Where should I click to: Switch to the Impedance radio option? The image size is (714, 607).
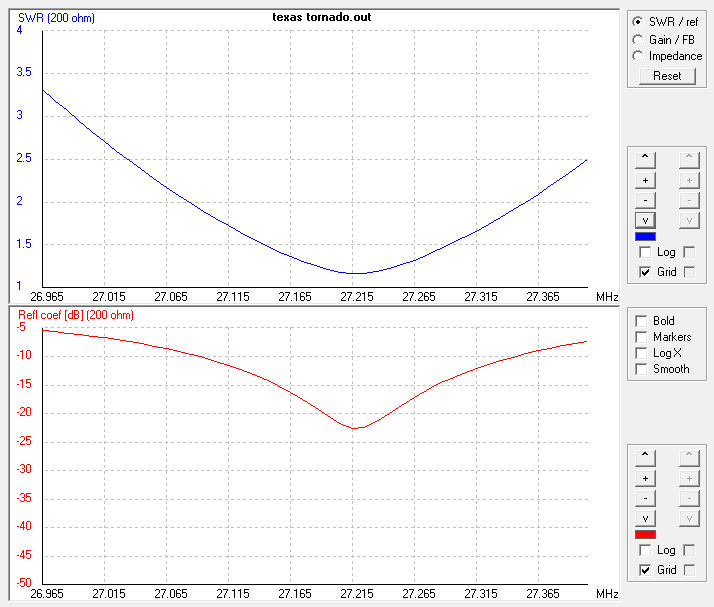[x=637, y=56]
